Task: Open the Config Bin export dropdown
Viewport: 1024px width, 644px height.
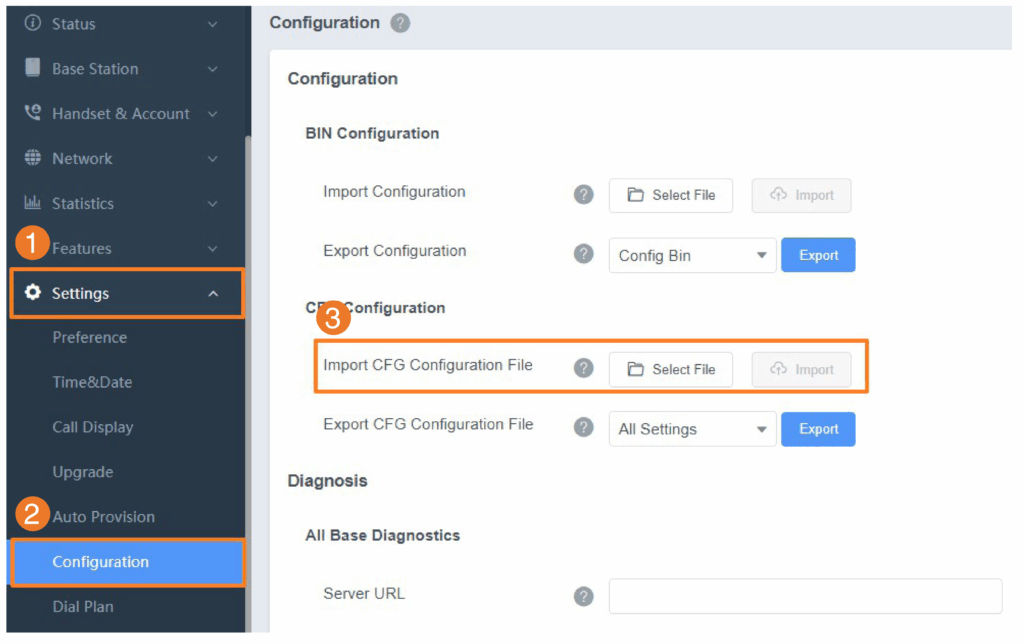Action: tap(692, 255)
